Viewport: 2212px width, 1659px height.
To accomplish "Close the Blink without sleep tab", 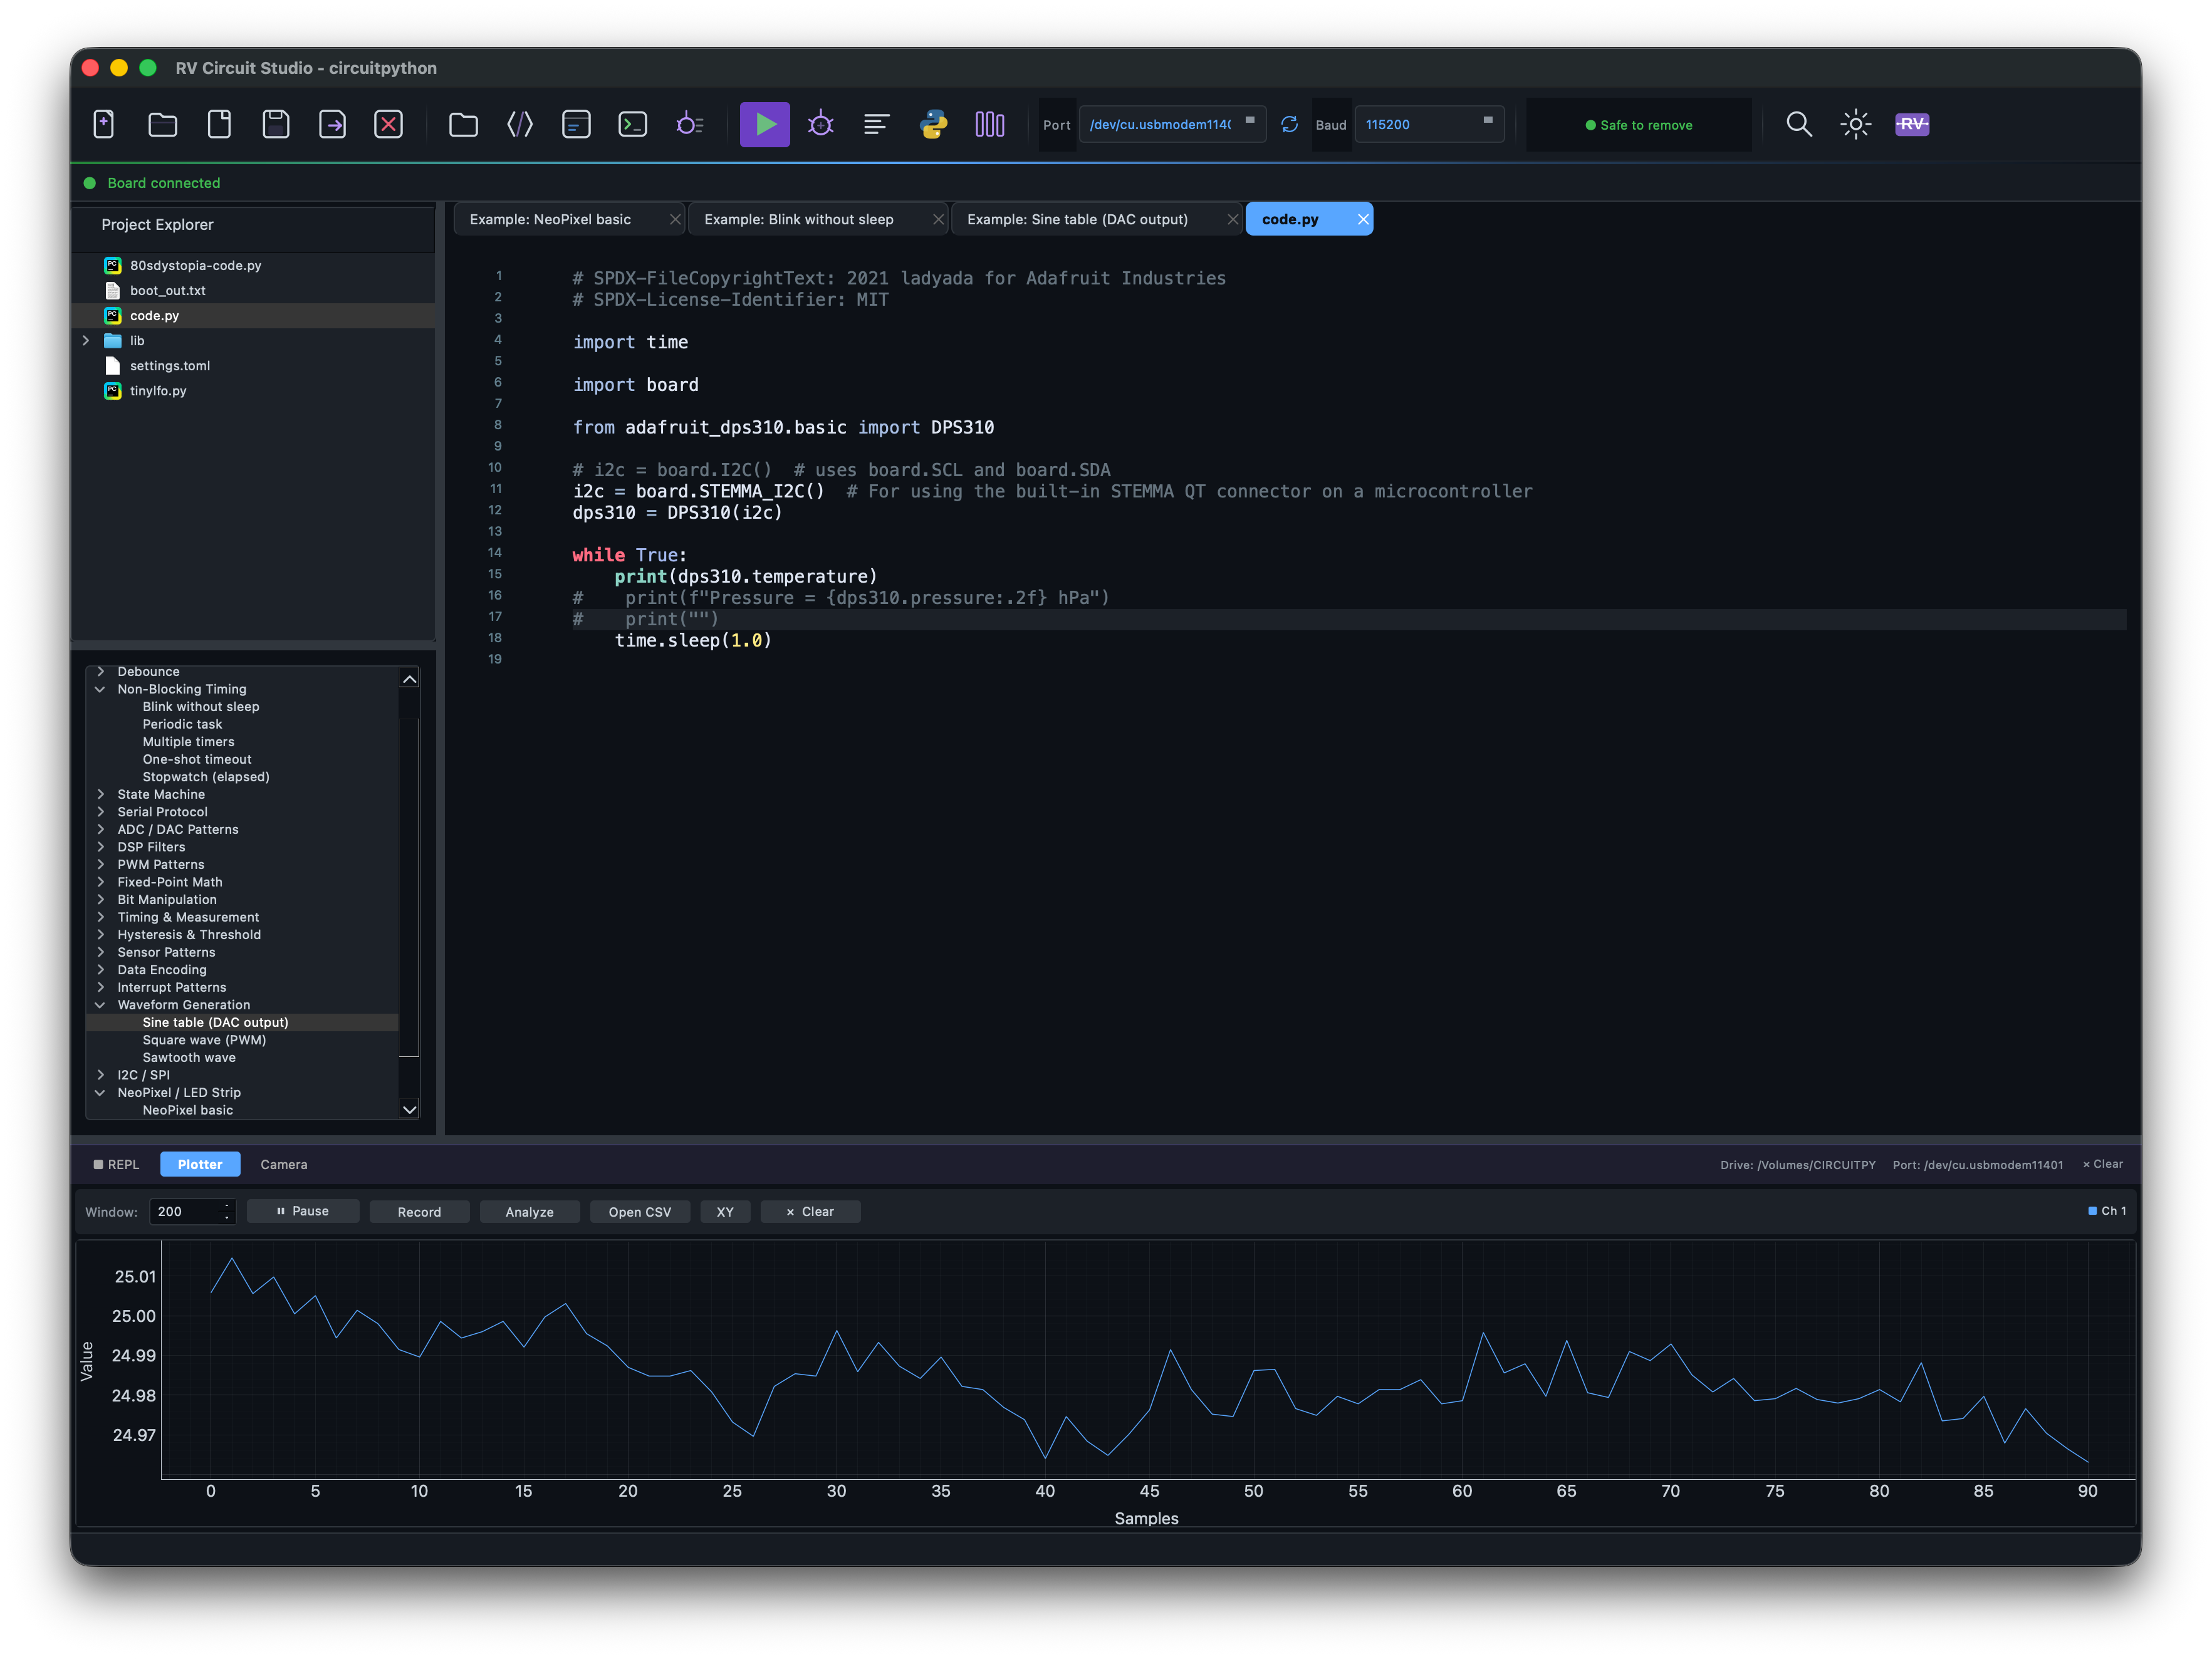I will coord(938,219).
